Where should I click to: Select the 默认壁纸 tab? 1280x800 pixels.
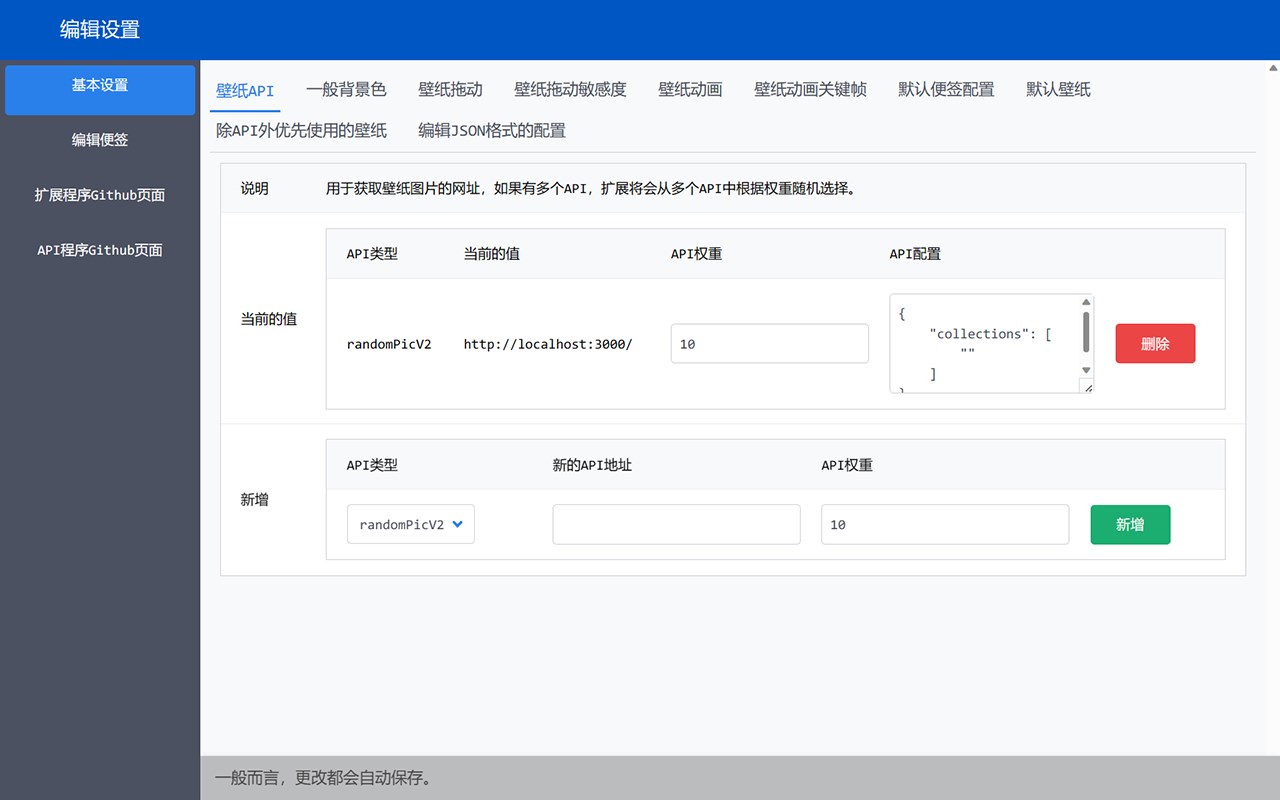click(x=1058, y=90)
